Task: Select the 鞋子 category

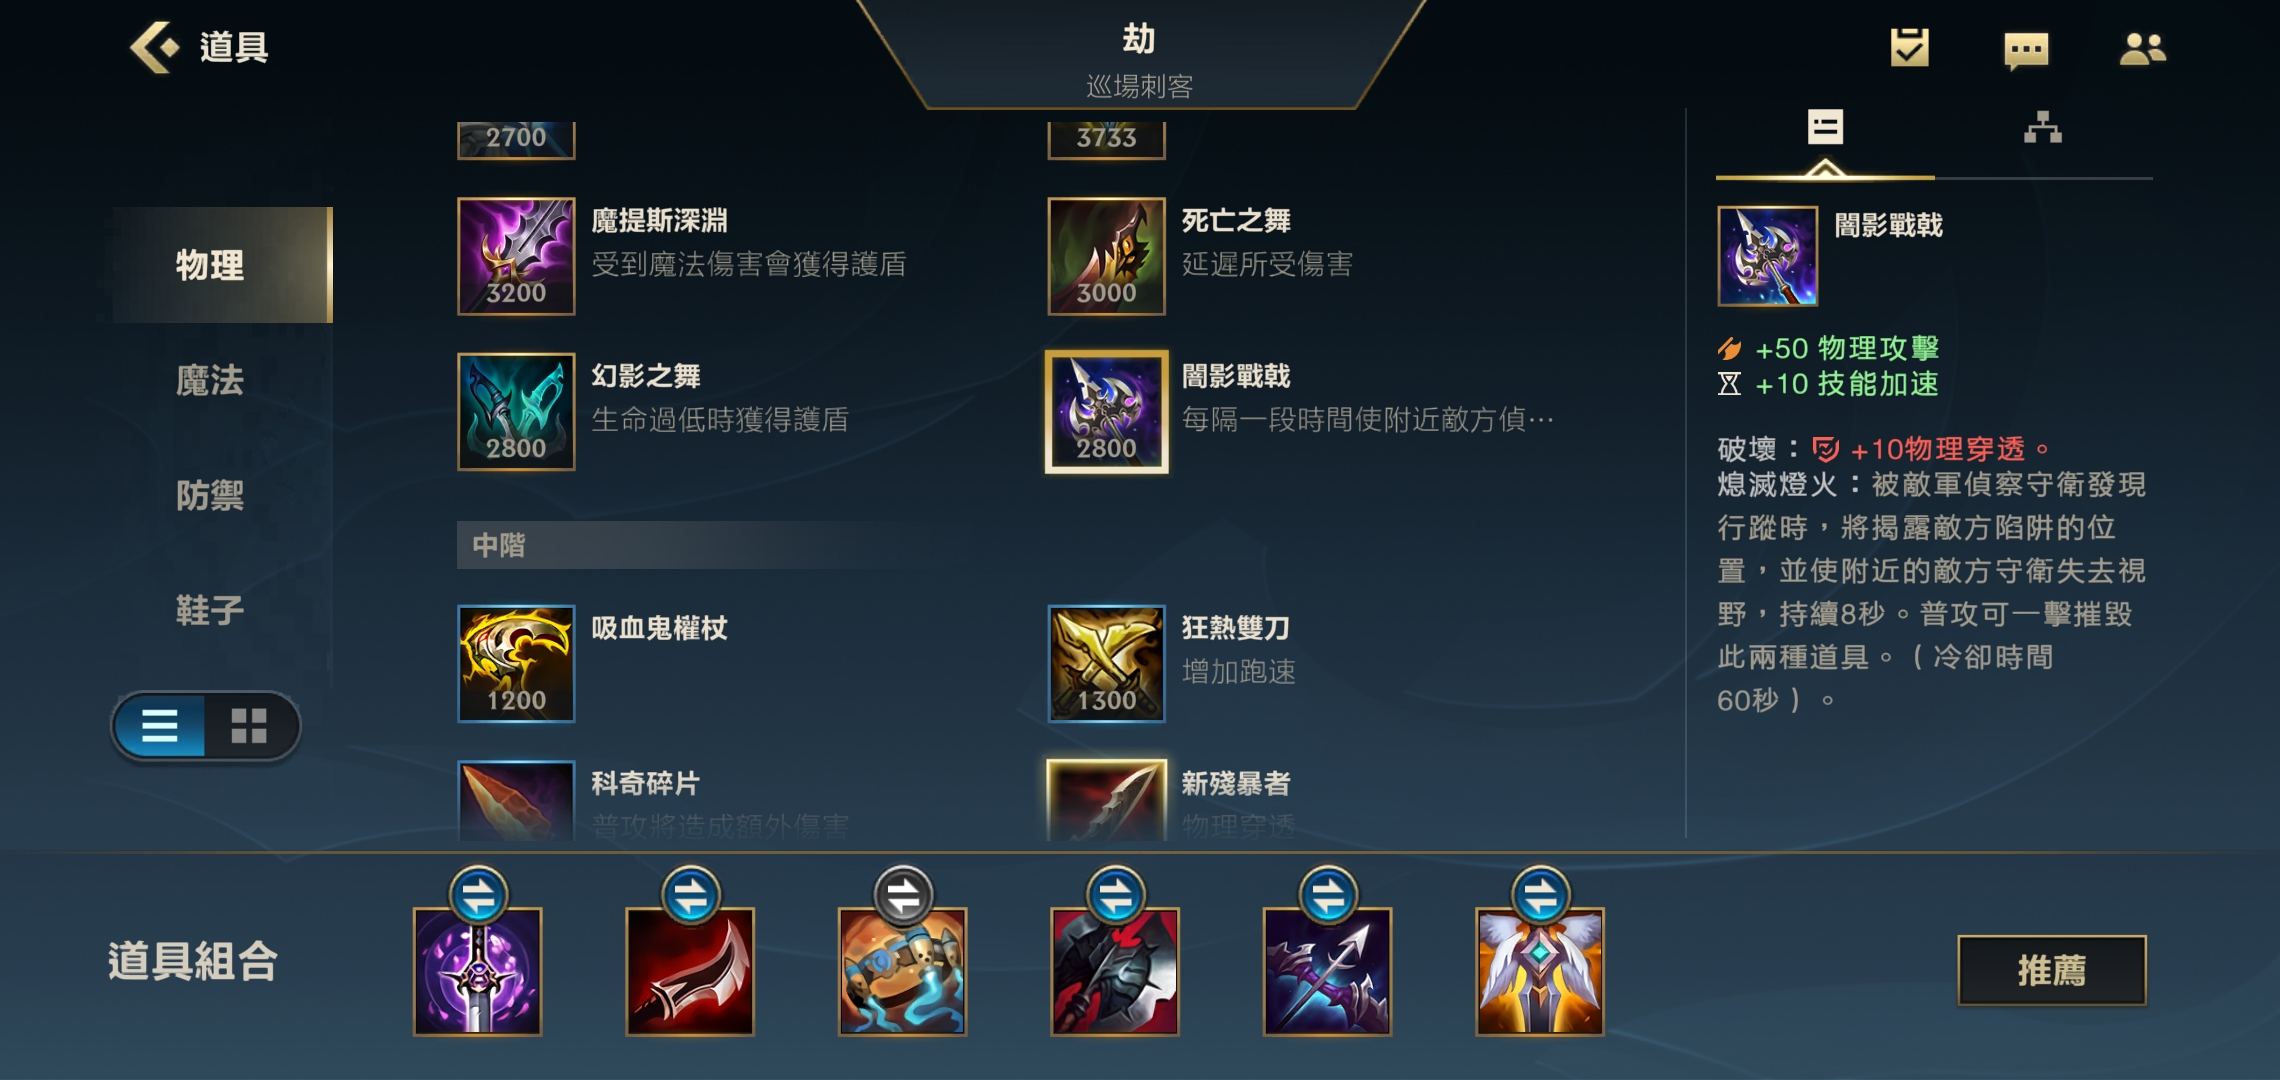Action: tap(210, 610)
